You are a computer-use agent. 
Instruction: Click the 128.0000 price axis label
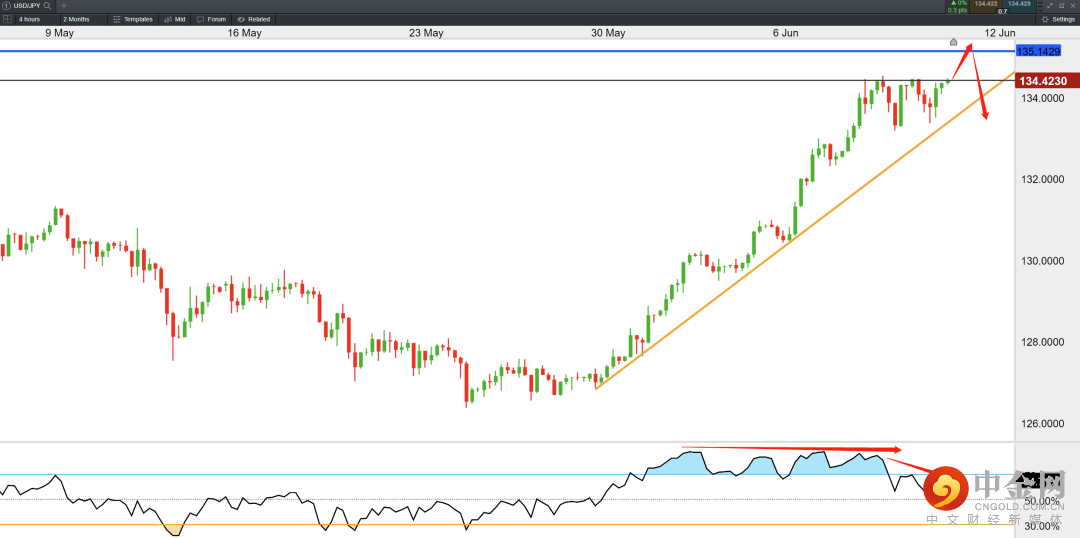coord(1041,342)
